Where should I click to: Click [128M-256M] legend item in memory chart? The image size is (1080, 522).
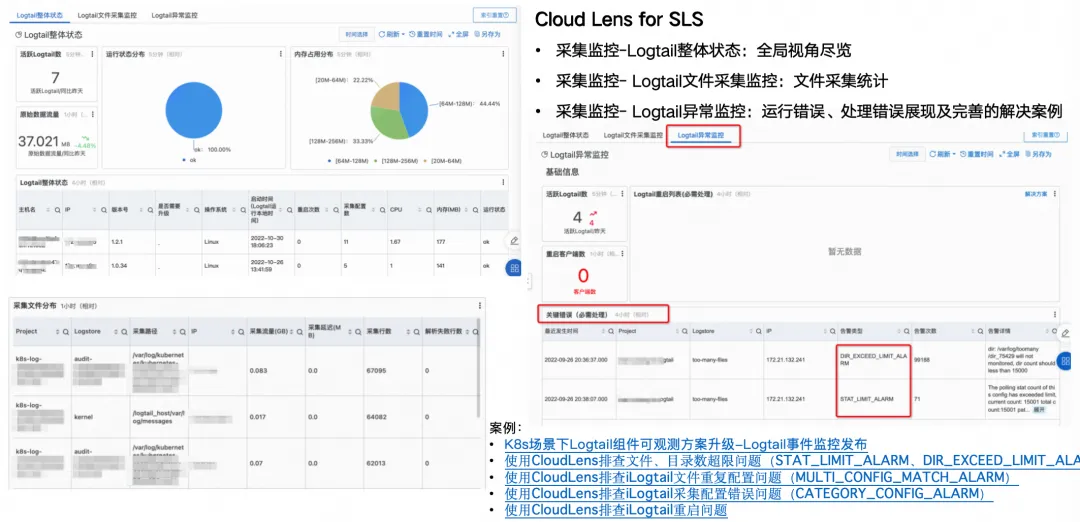[x=396, y=160]
